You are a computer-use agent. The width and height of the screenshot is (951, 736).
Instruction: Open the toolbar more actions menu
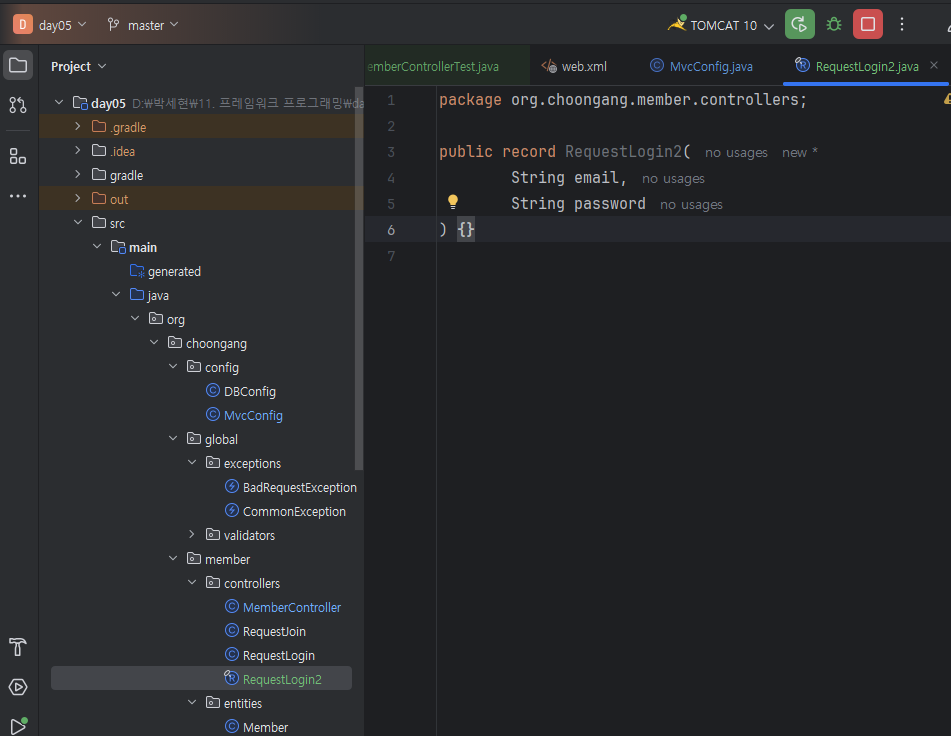902,25
